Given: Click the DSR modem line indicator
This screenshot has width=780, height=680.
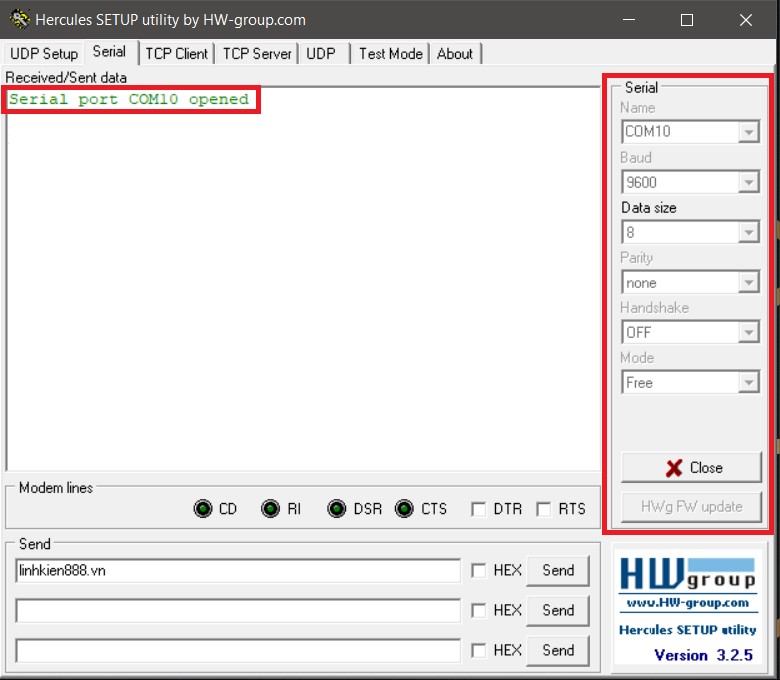Looking at the screenshot, I should (x=337, y=508).
